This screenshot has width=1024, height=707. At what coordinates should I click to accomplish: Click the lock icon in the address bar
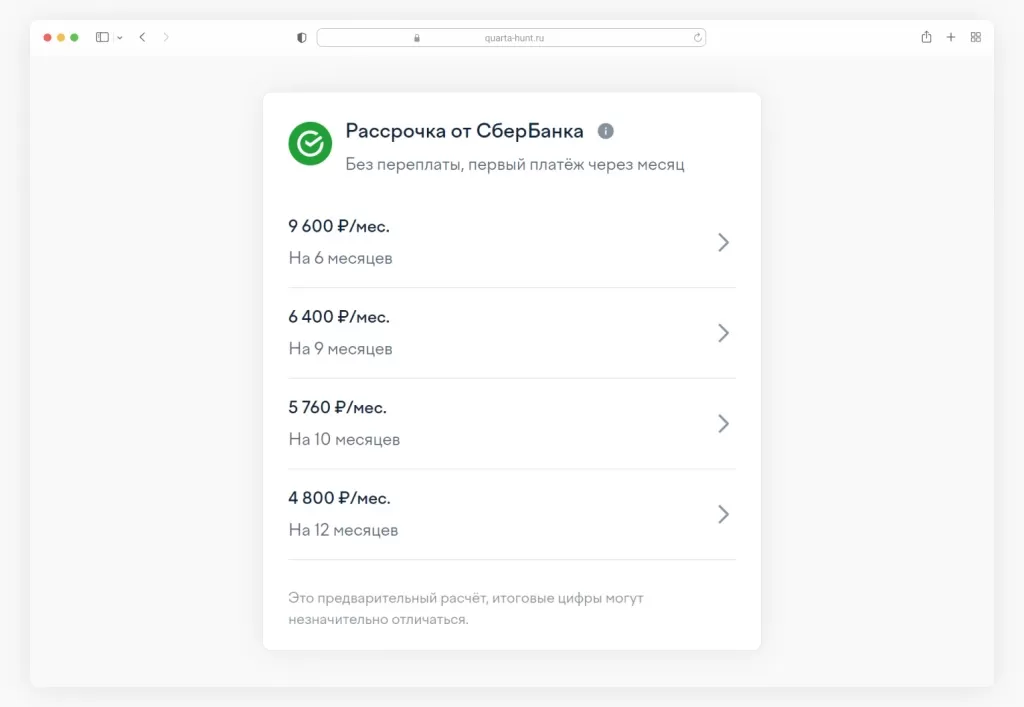pos(417,38)
